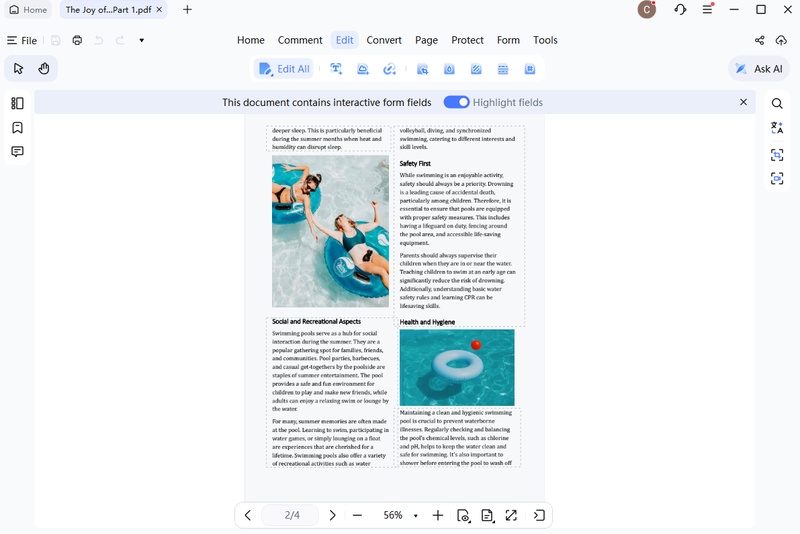Select the Edit tab
The width and height of the screenshot is (800, 534).
click(344, 40)
